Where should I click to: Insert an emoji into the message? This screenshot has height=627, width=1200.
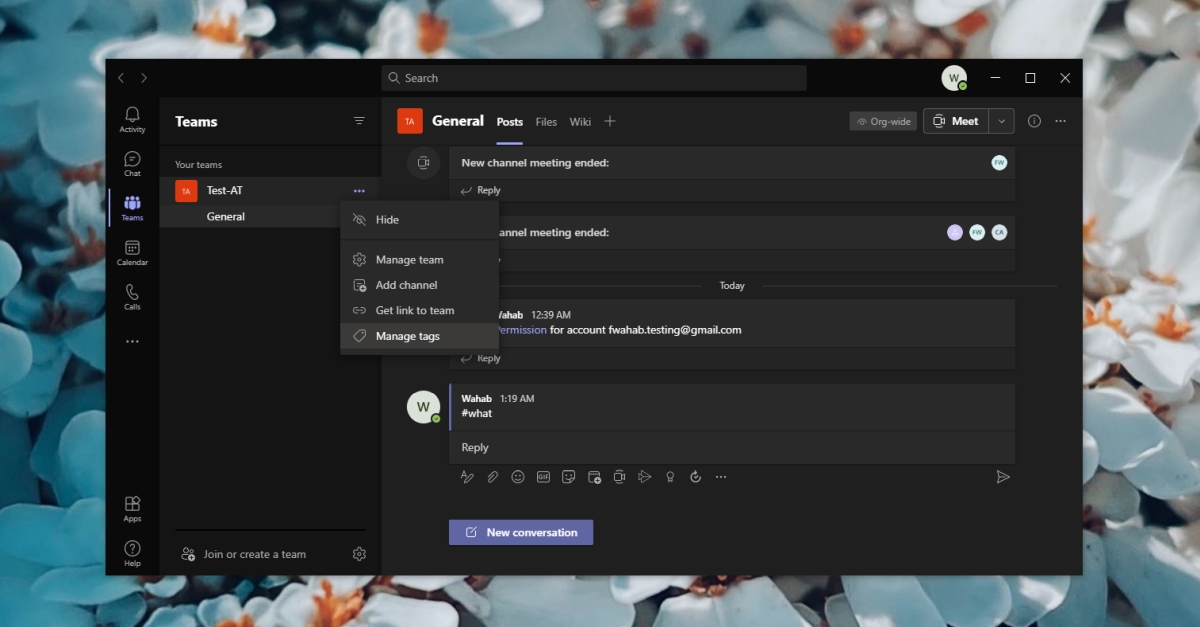point(518,477)
